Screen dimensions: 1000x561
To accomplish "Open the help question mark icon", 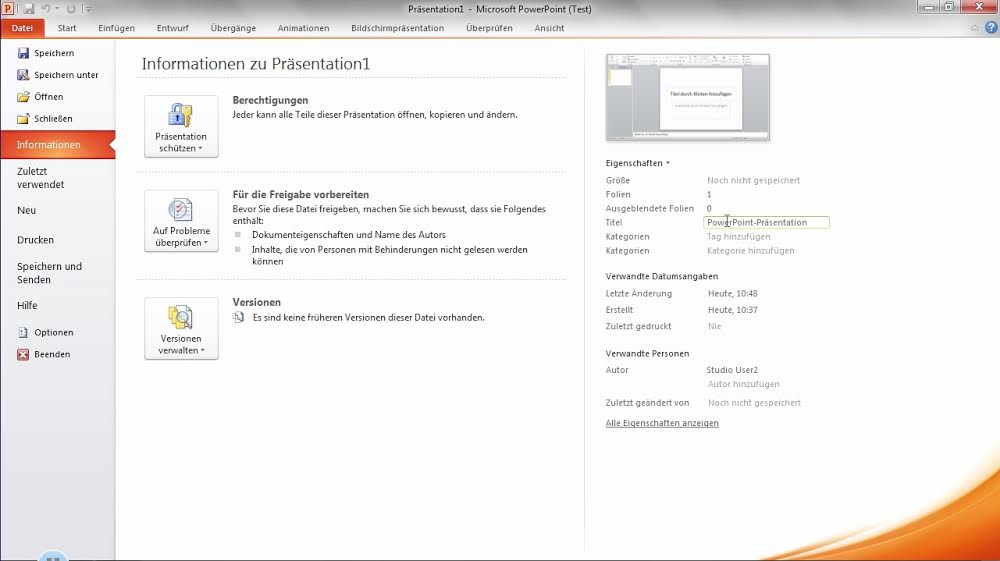I will click(x=991, y=27).
